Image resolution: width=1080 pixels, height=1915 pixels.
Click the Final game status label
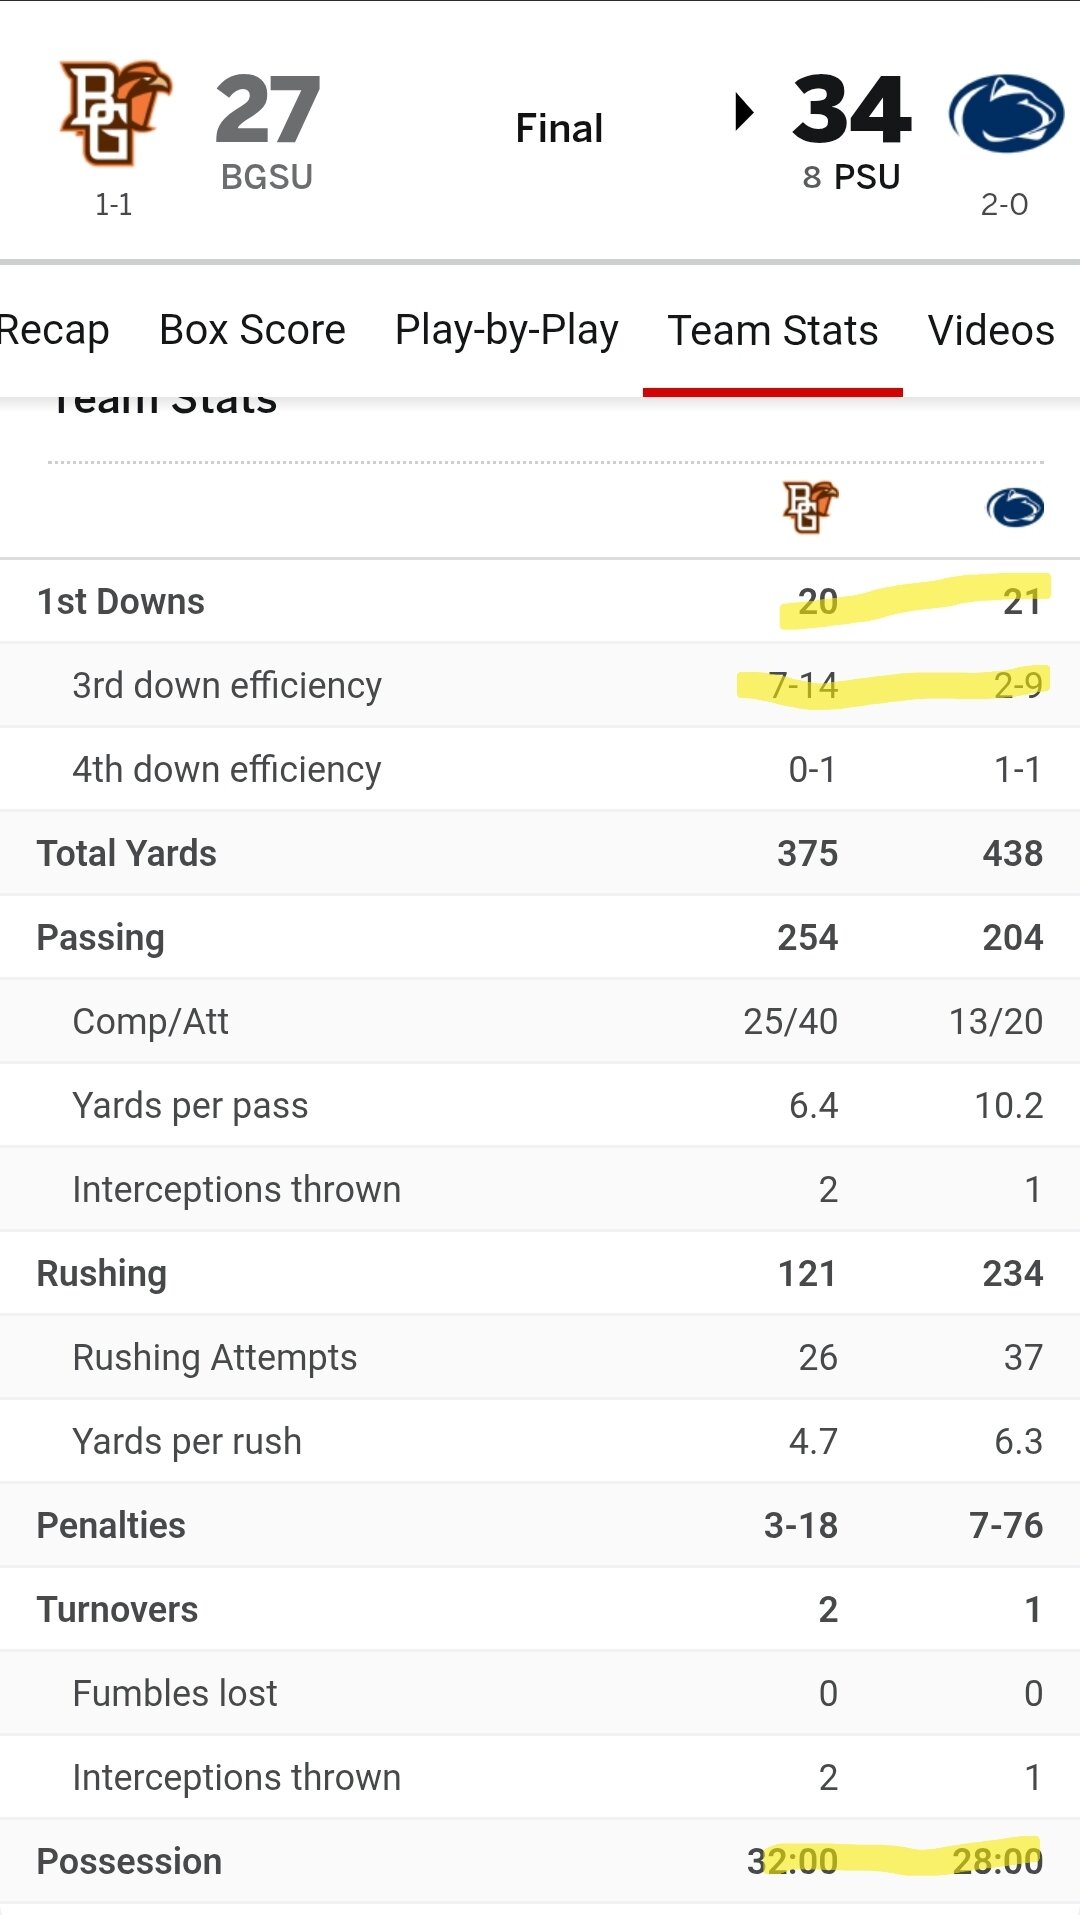tap(559, 128)
